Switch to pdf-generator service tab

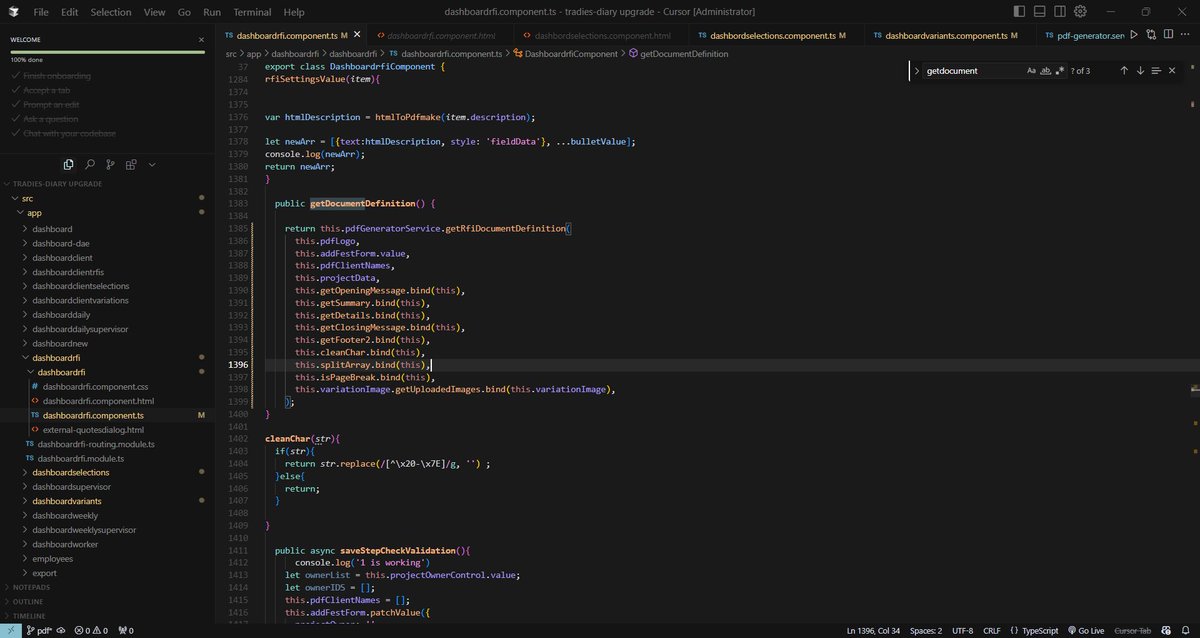(x=1083, y=35)
